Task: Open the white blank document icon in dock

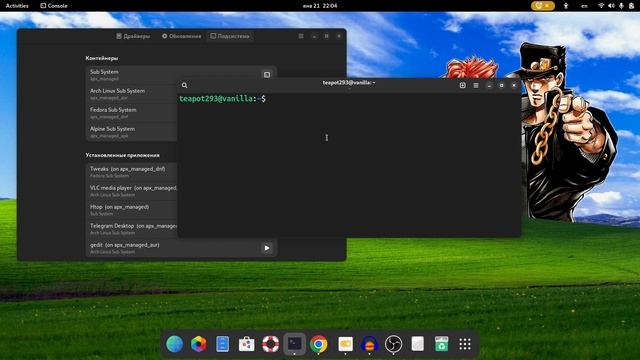Action: (x=418, y=344)
